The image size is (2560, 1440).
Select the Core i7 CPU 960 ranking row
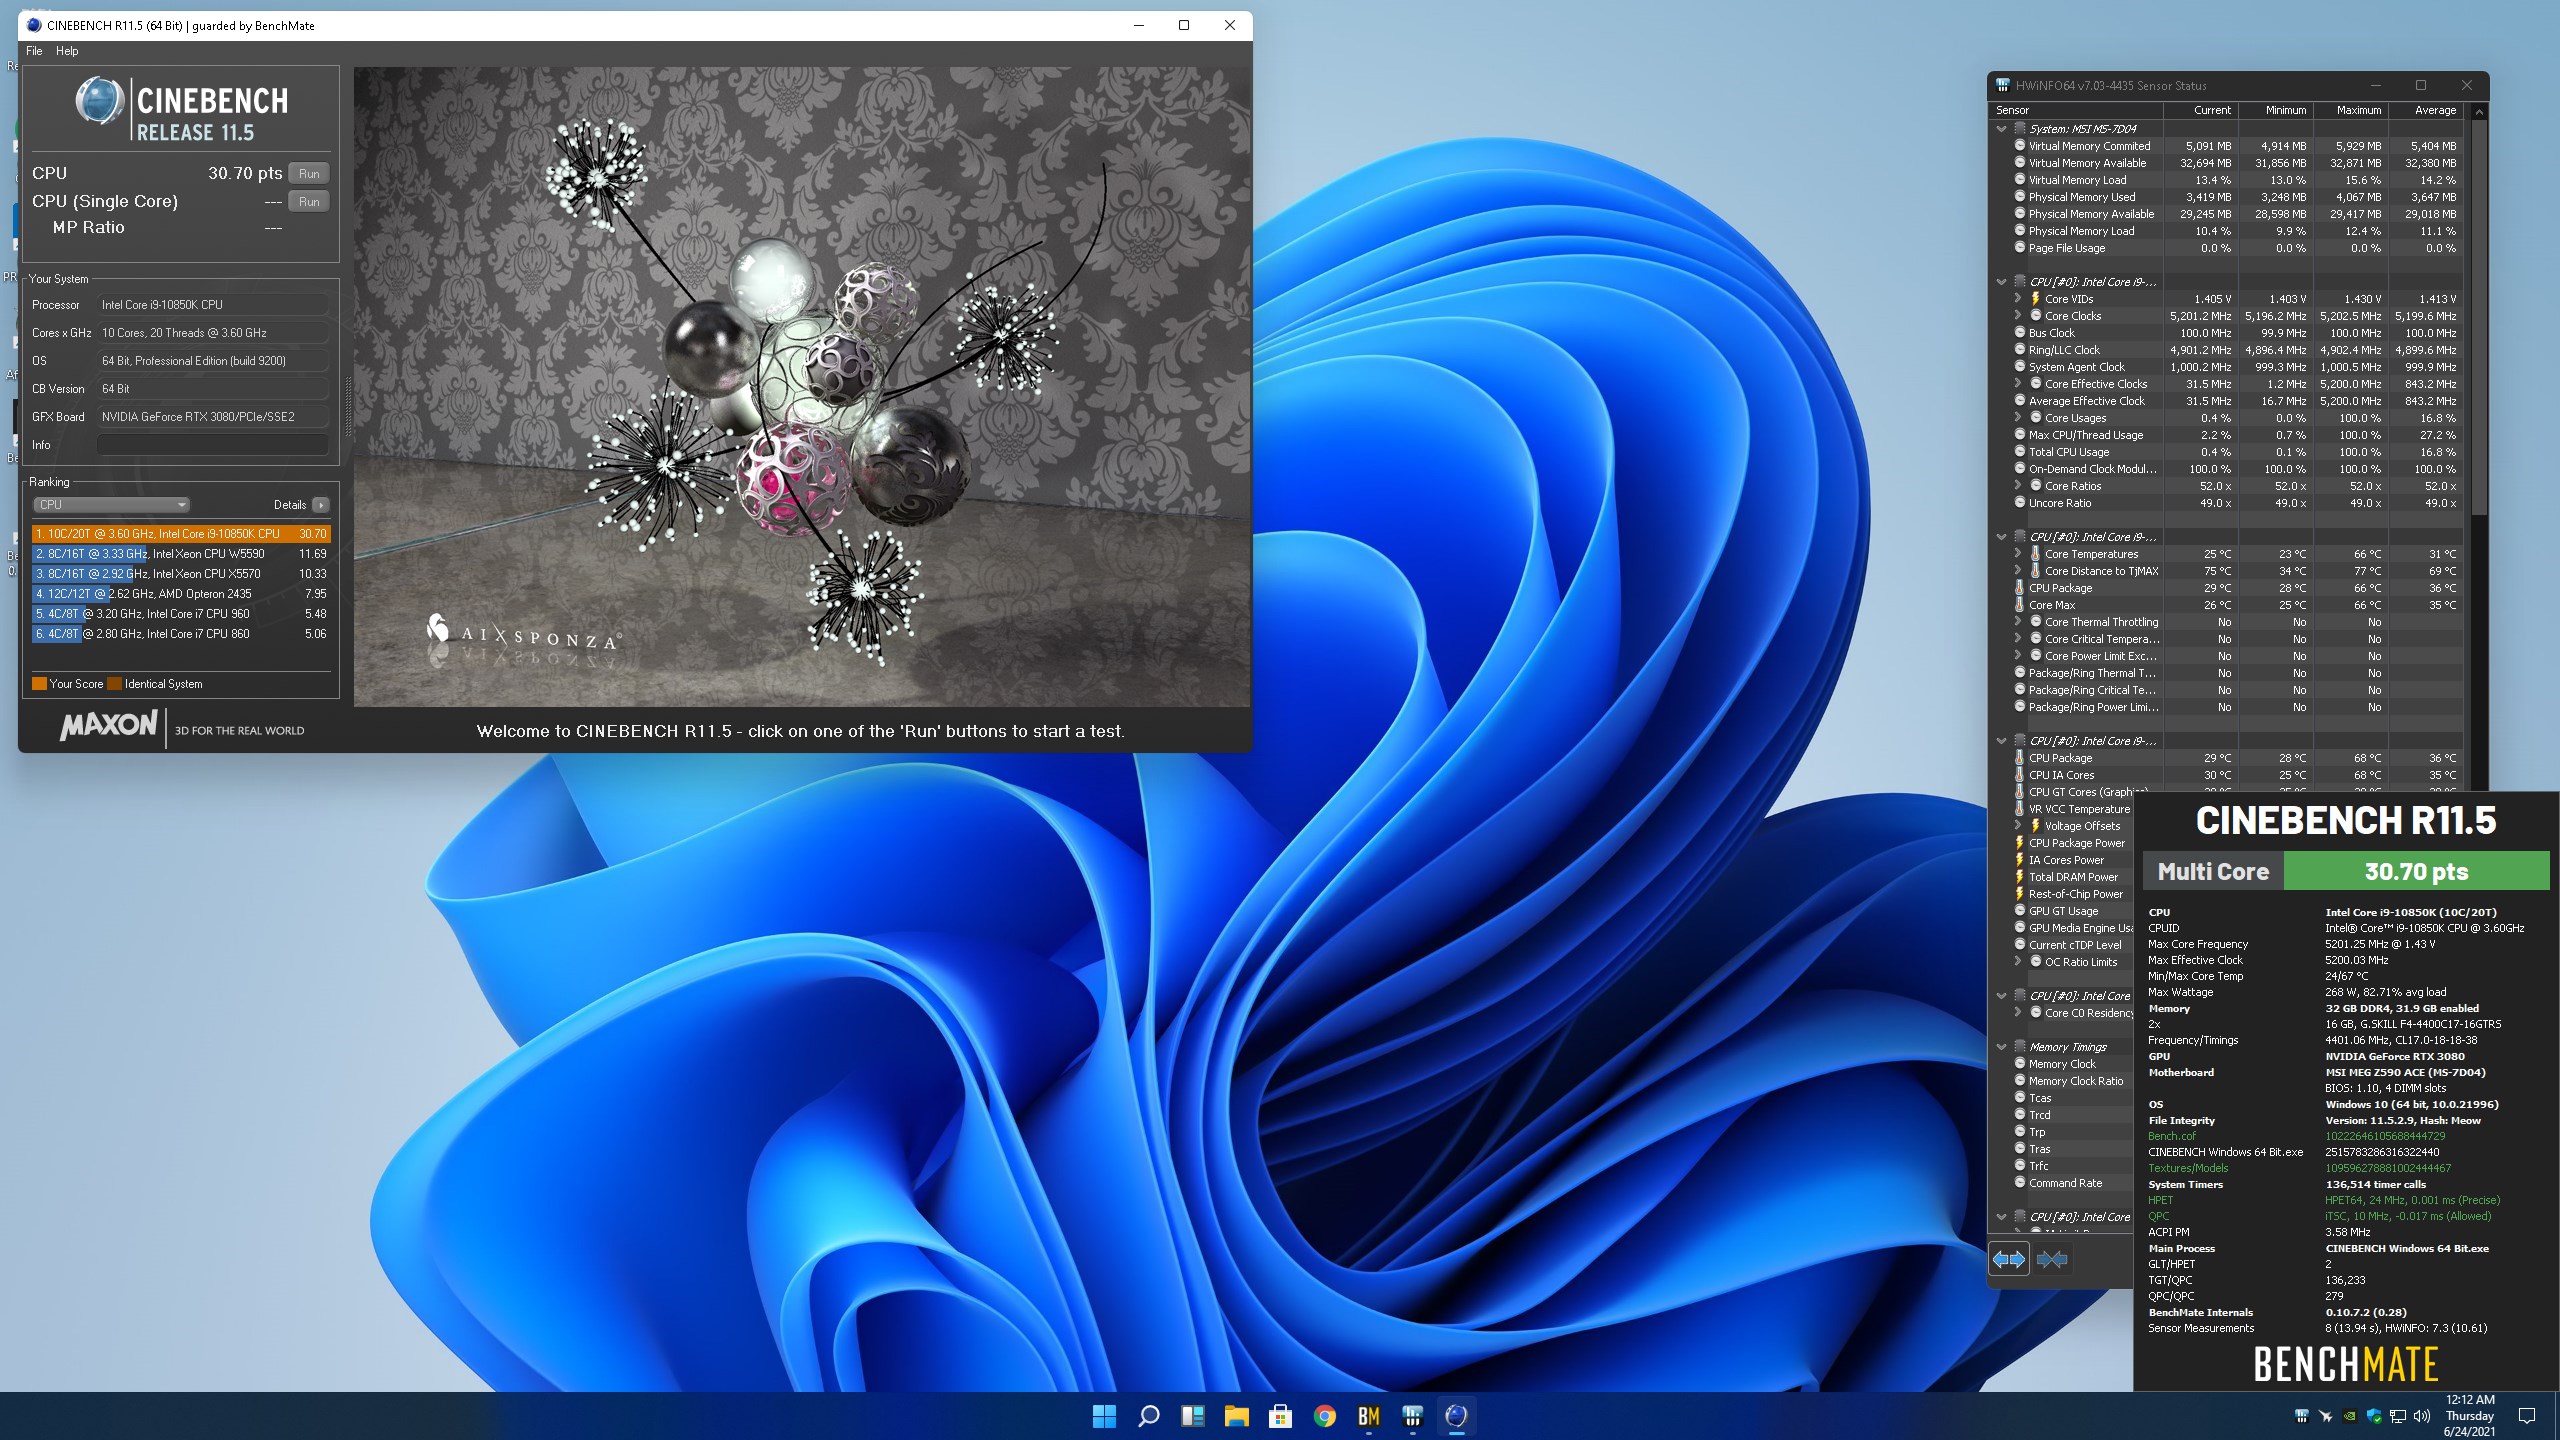pyautogui.click(x=181, y=614)
